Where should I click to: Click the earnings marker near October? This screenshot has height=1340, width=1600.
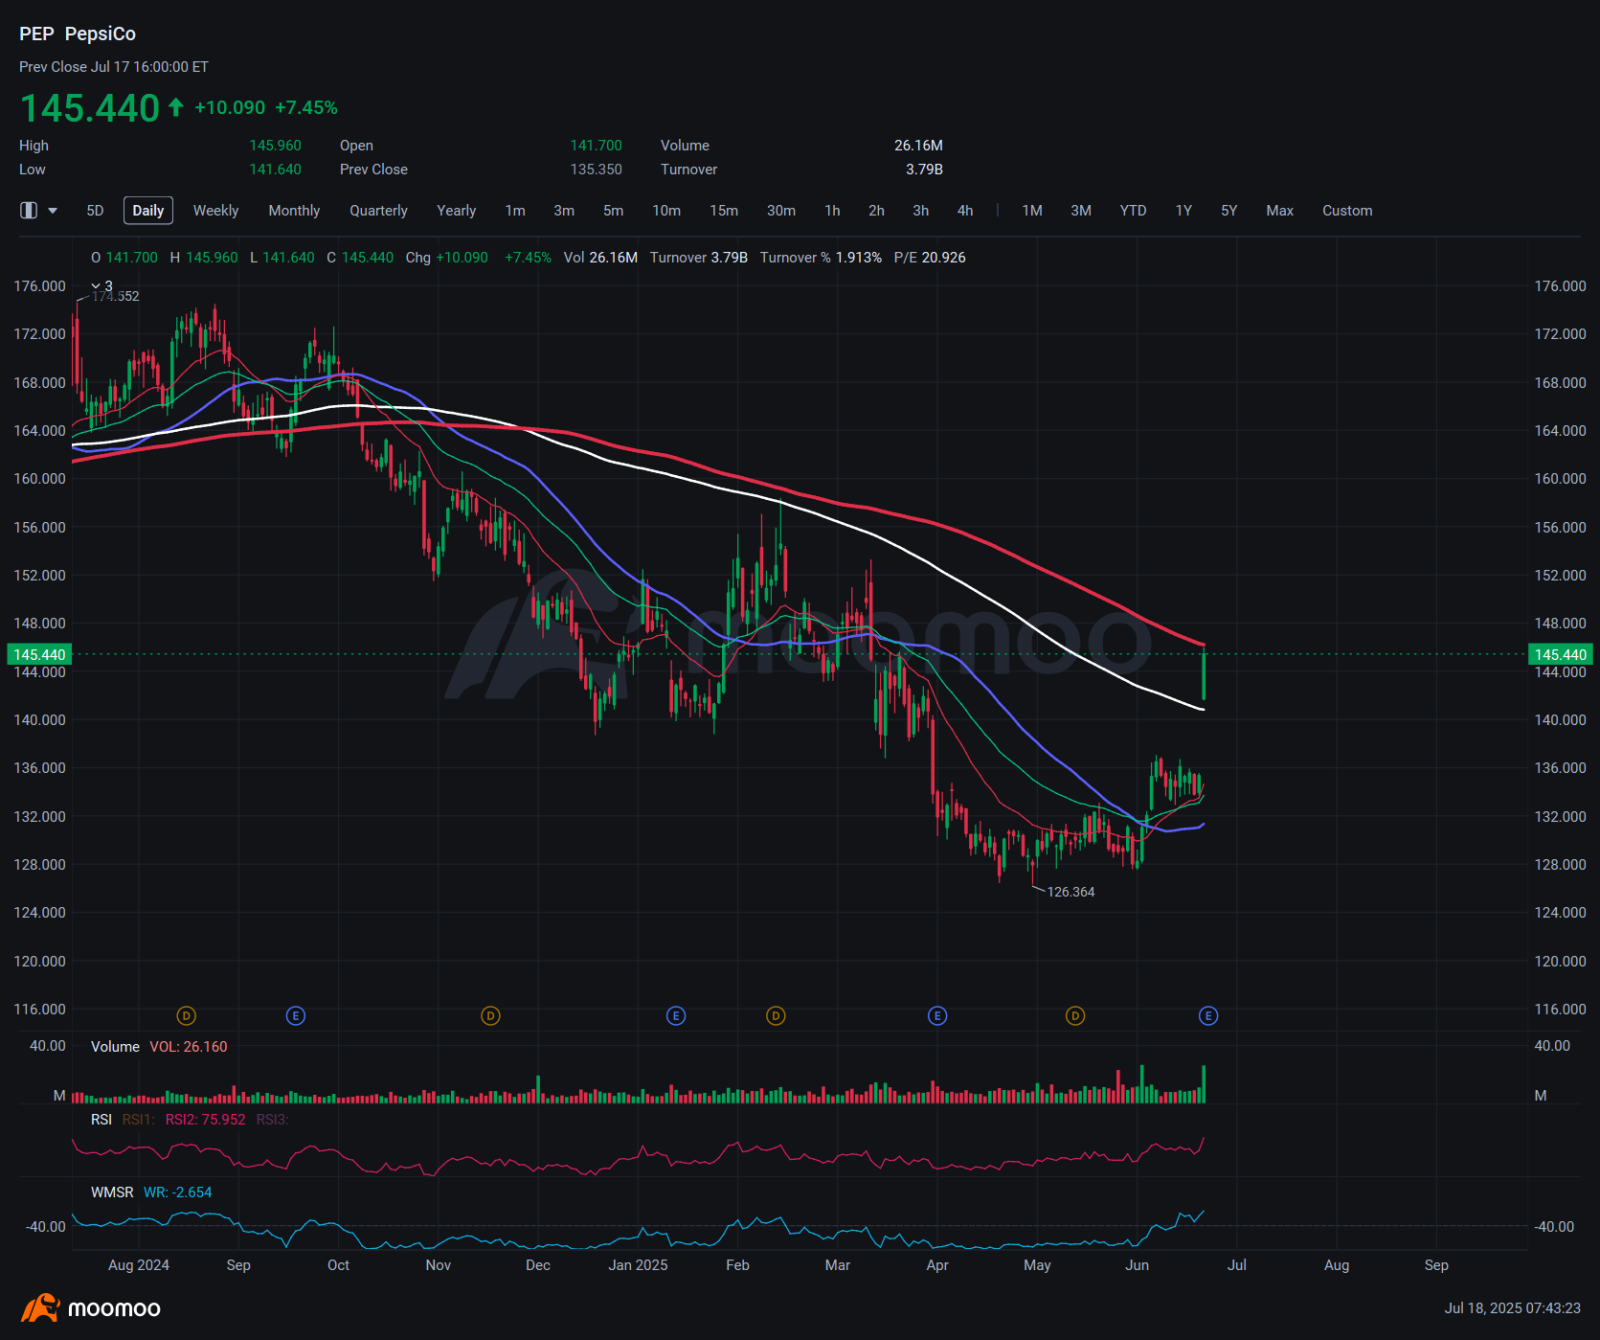pos(295,1016)
